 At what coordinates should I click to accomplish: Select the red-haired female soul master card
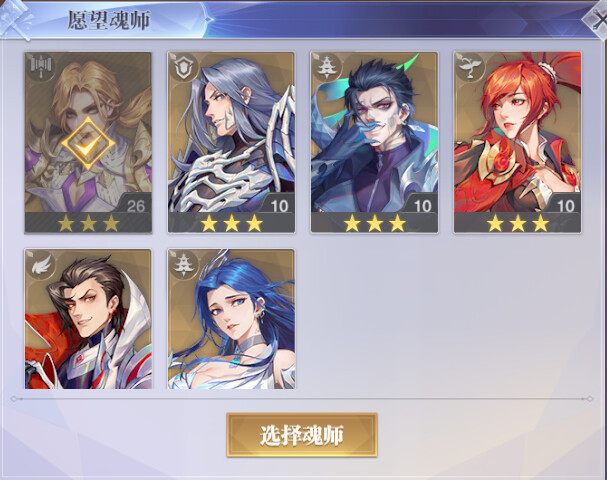click(518, 142)
